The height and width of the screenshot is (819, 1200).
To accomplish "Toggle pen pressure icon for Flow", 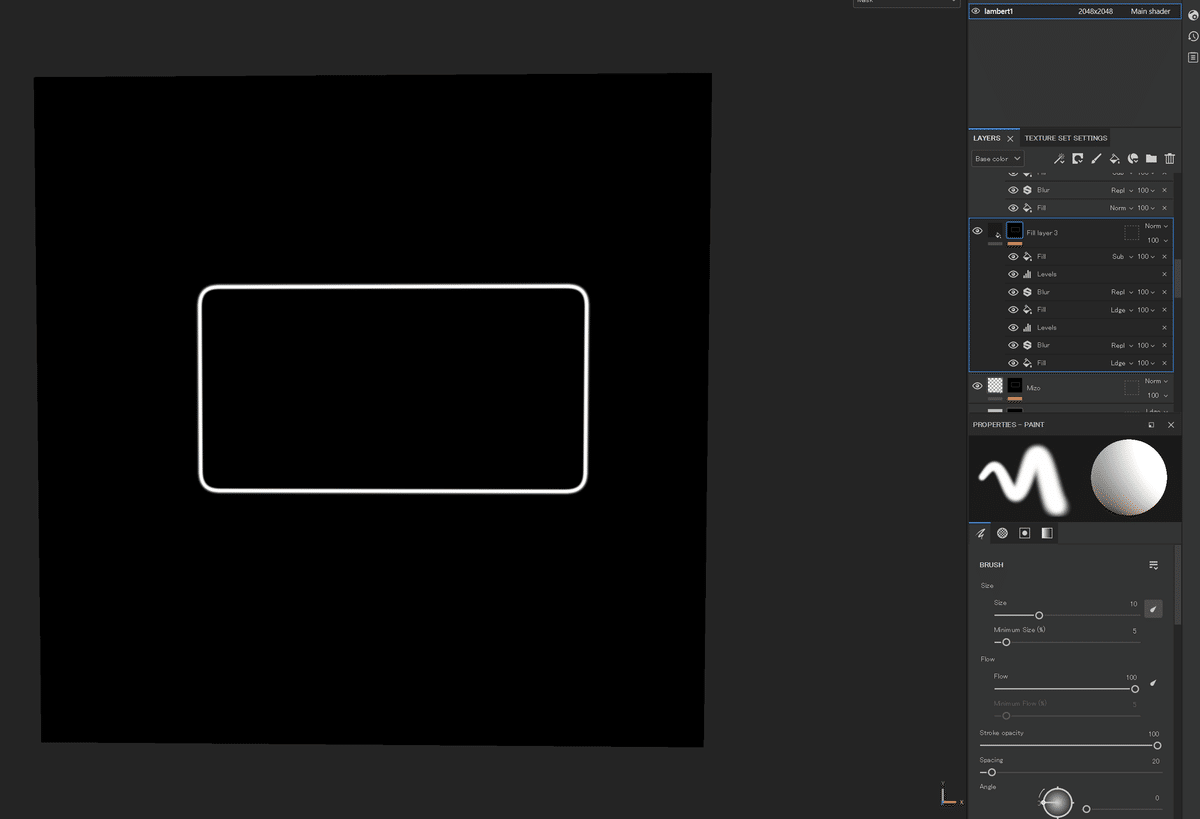I will coord(1153,683).
